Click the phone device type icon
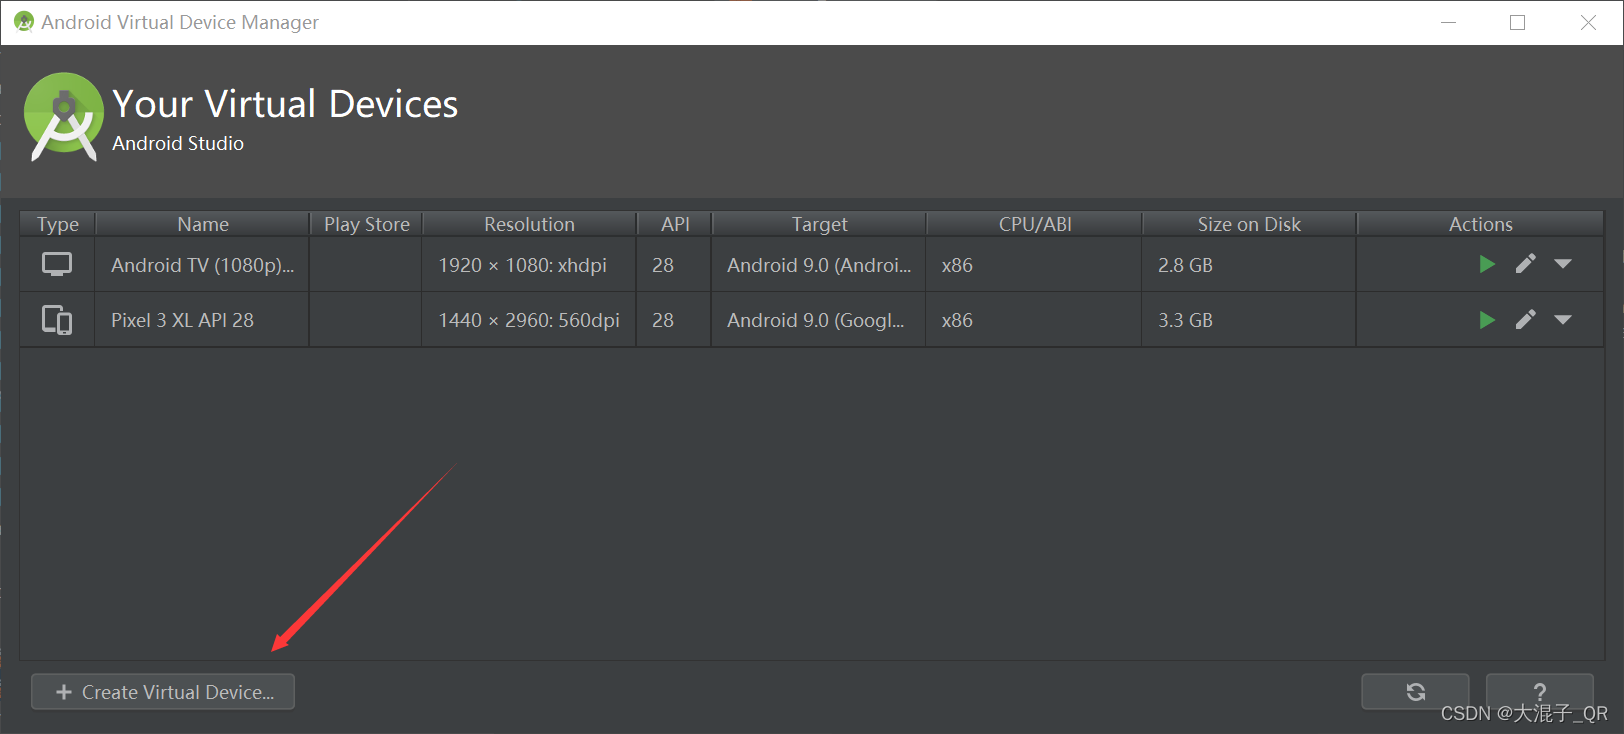Image resolution: width=1624 pixels, height=734 pixels. [x=57, y=320]
